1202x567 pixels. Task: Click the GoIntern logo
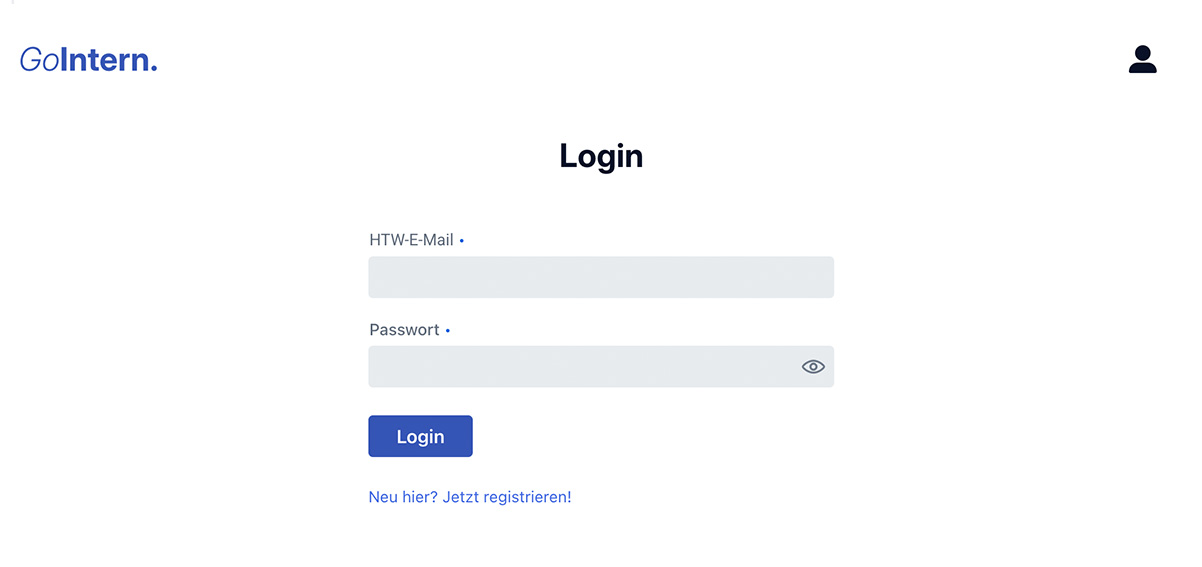88,61
